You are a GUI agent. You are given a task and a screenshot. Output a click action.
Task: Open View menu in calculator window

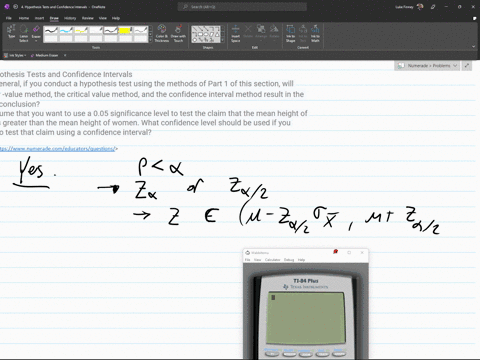point(257,260)
